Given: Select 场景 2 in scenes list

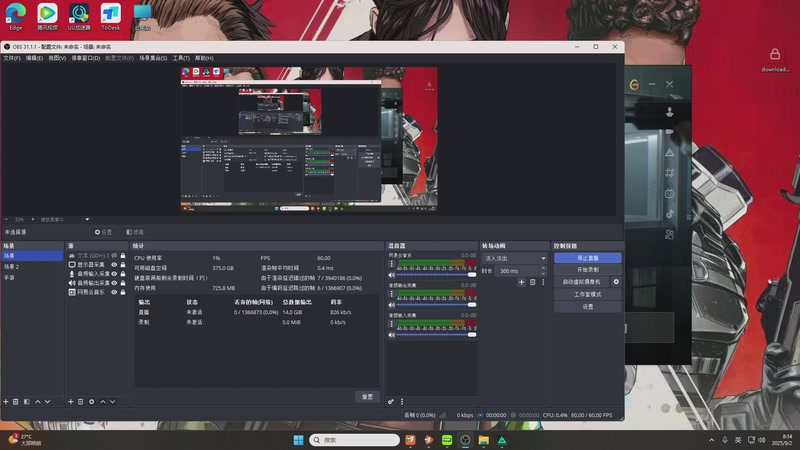Looking at the screenshot, I should [32, 267].
